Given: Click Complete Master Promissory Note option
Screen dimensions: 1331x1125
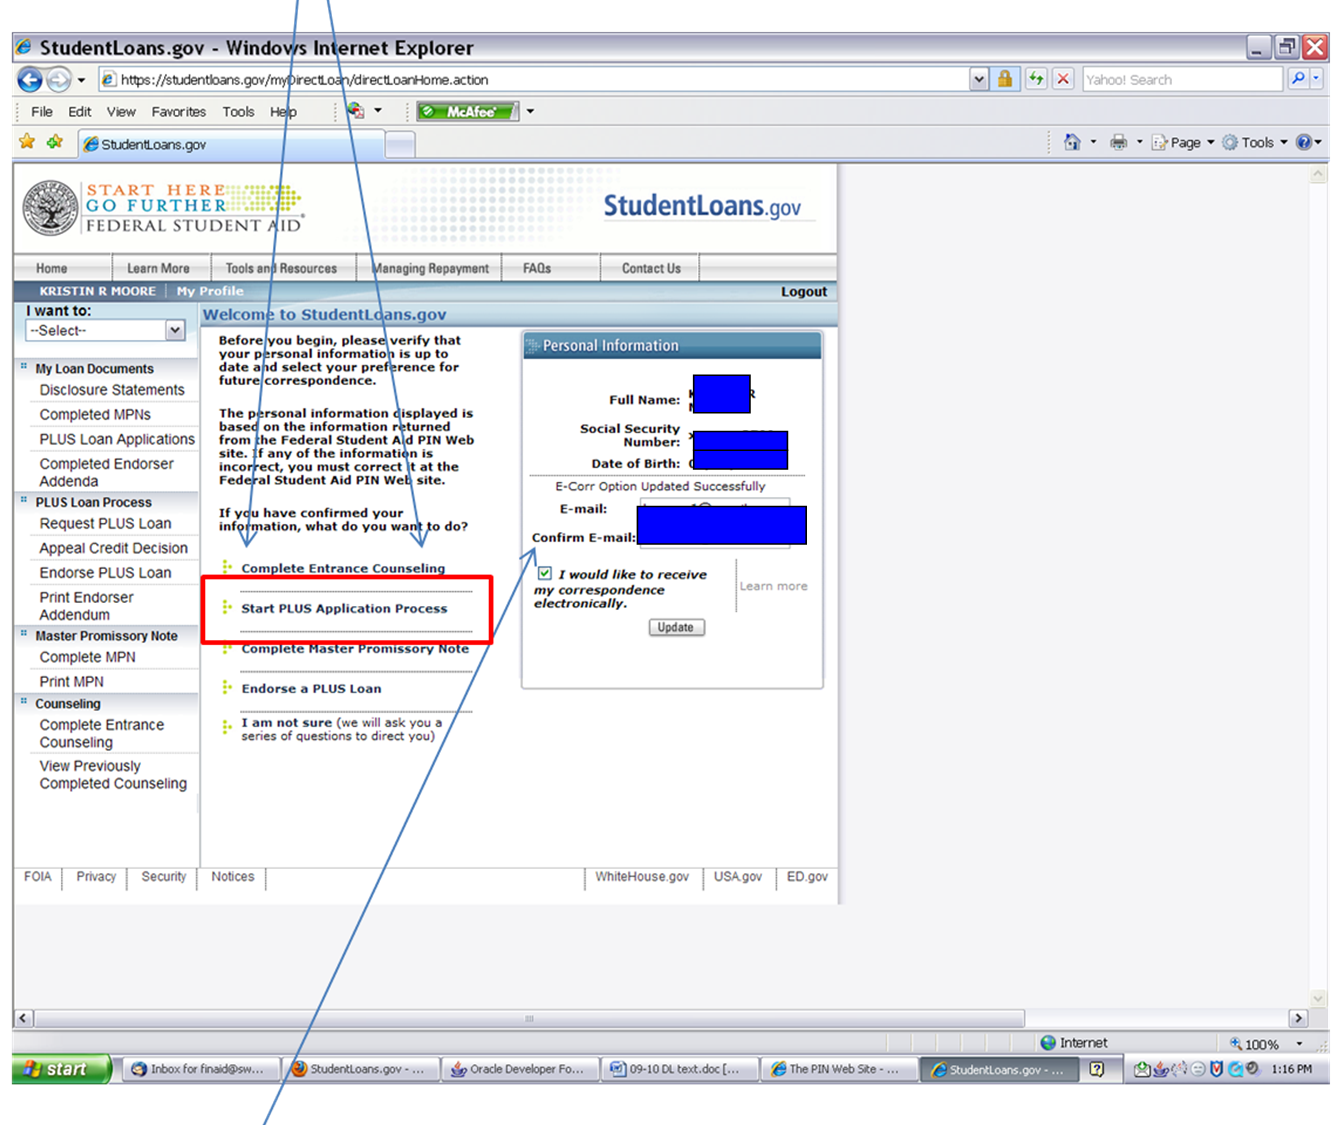Looking at the screenshot, I should click(355, 648).
